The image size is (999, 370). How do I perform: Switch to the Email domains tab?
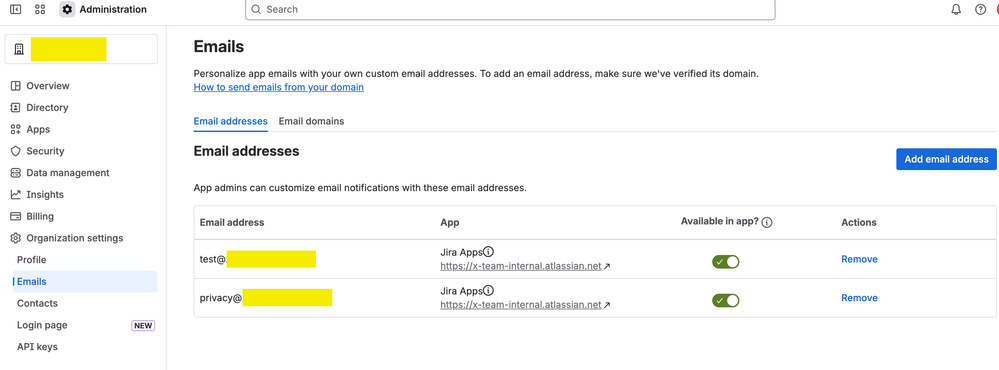pos(311,121)
